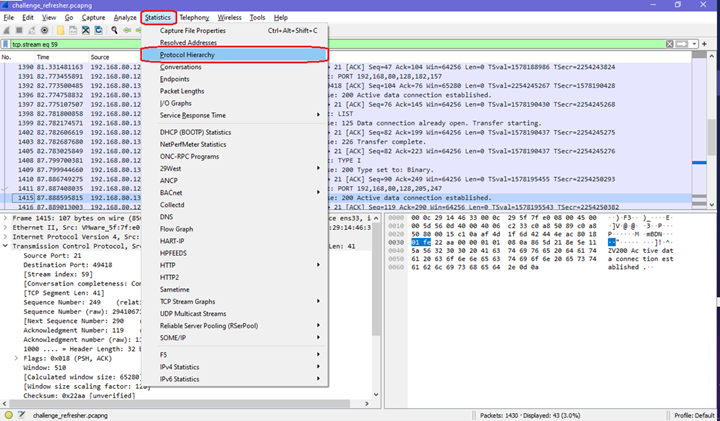Select packet row number 1409
Viewport: 720px width, 421px height.
coord(346,169)
